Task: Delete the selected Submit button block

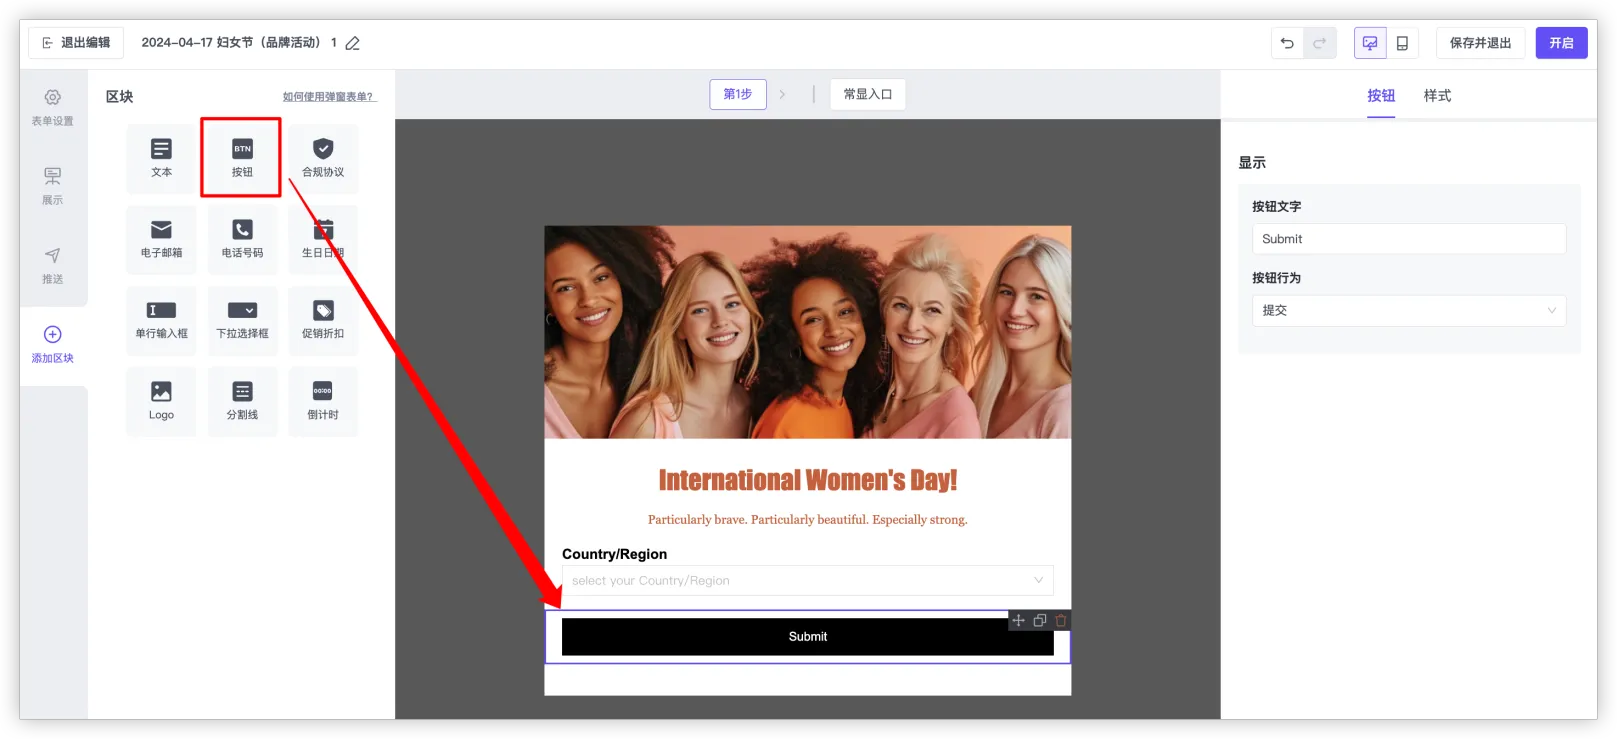Action: coord(1061,621)
